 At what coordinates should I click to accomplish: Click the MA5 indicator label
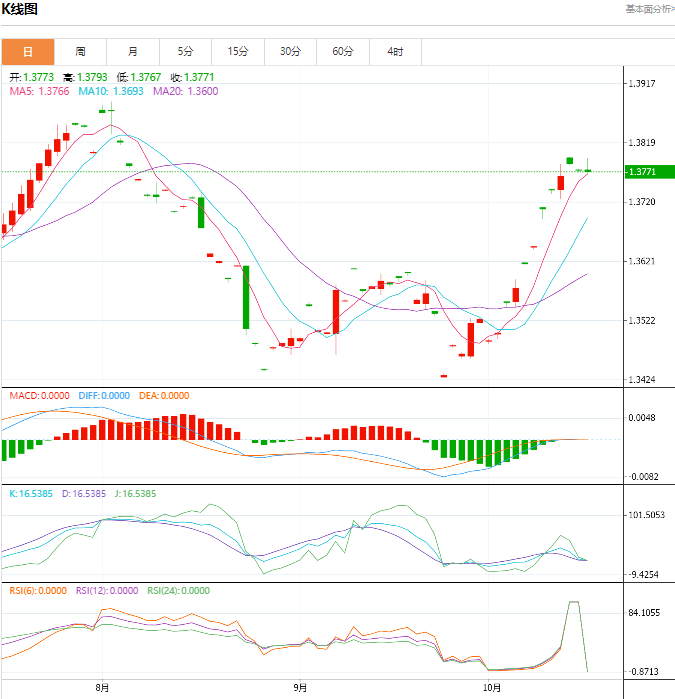pos(39,92)
